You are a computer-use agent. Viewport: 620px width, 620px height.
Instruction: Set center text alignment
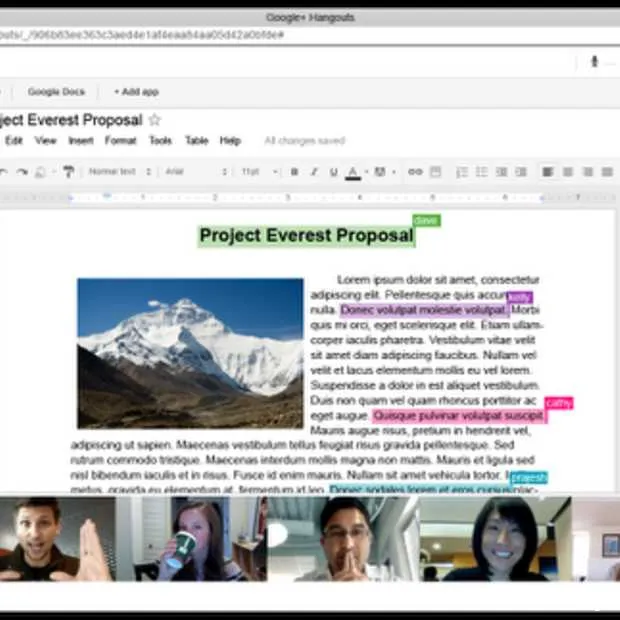[568, 172]
